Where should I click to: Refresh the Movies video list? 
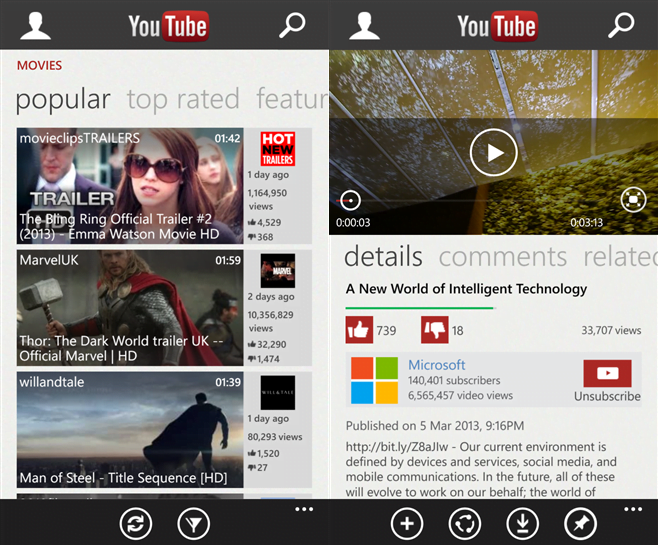135,524
